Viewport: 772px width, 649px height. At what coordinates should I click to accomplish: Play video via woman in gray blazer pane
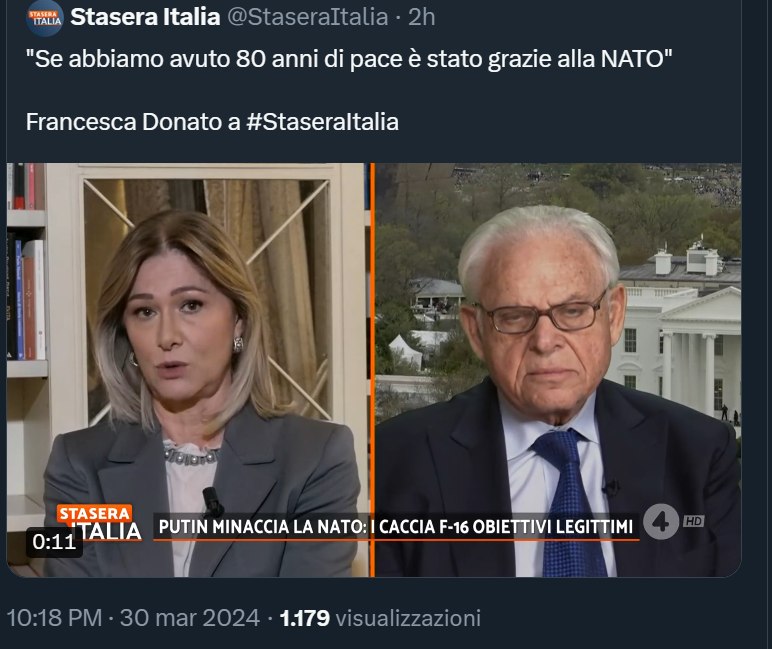click(x=188, y=369)
